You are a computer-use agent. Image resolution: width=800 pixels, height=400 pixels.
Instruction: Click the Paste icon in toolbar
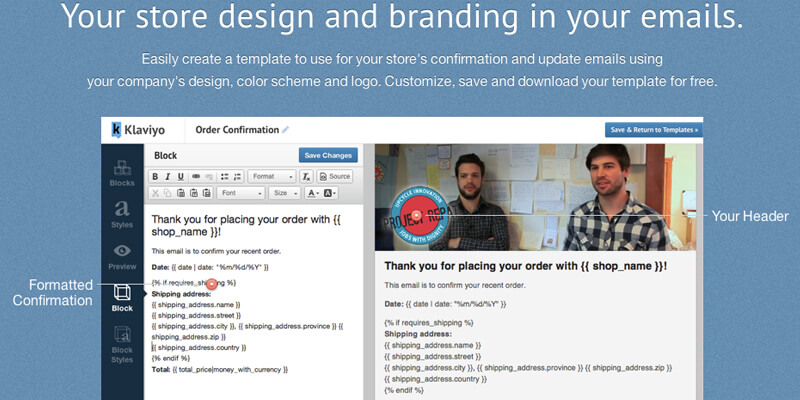[x=181, y=193]
